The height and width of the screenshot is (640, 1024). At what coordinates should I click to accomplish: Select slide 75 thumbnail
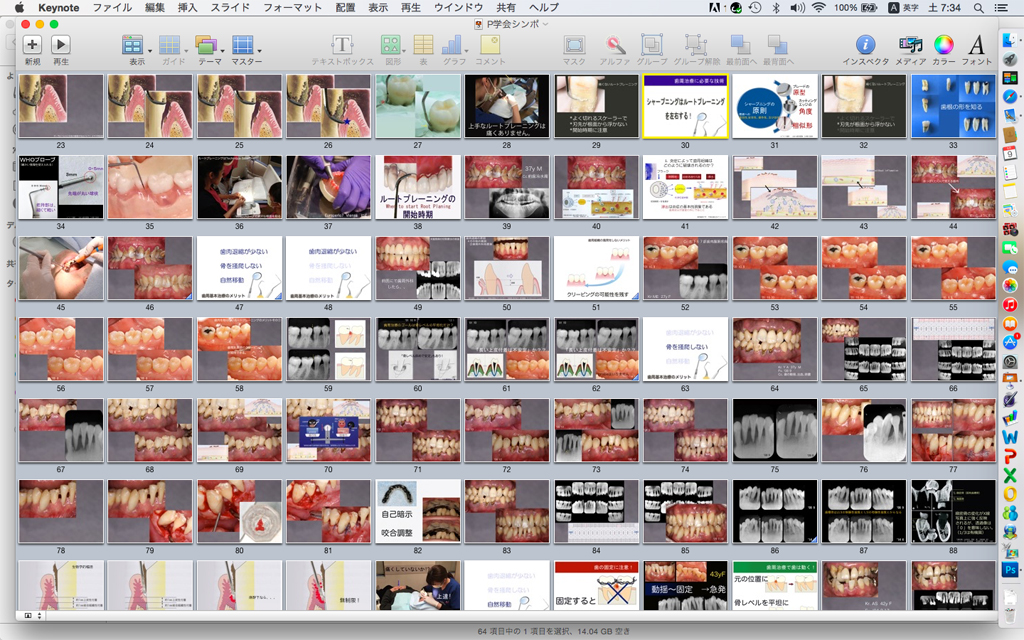775,430
